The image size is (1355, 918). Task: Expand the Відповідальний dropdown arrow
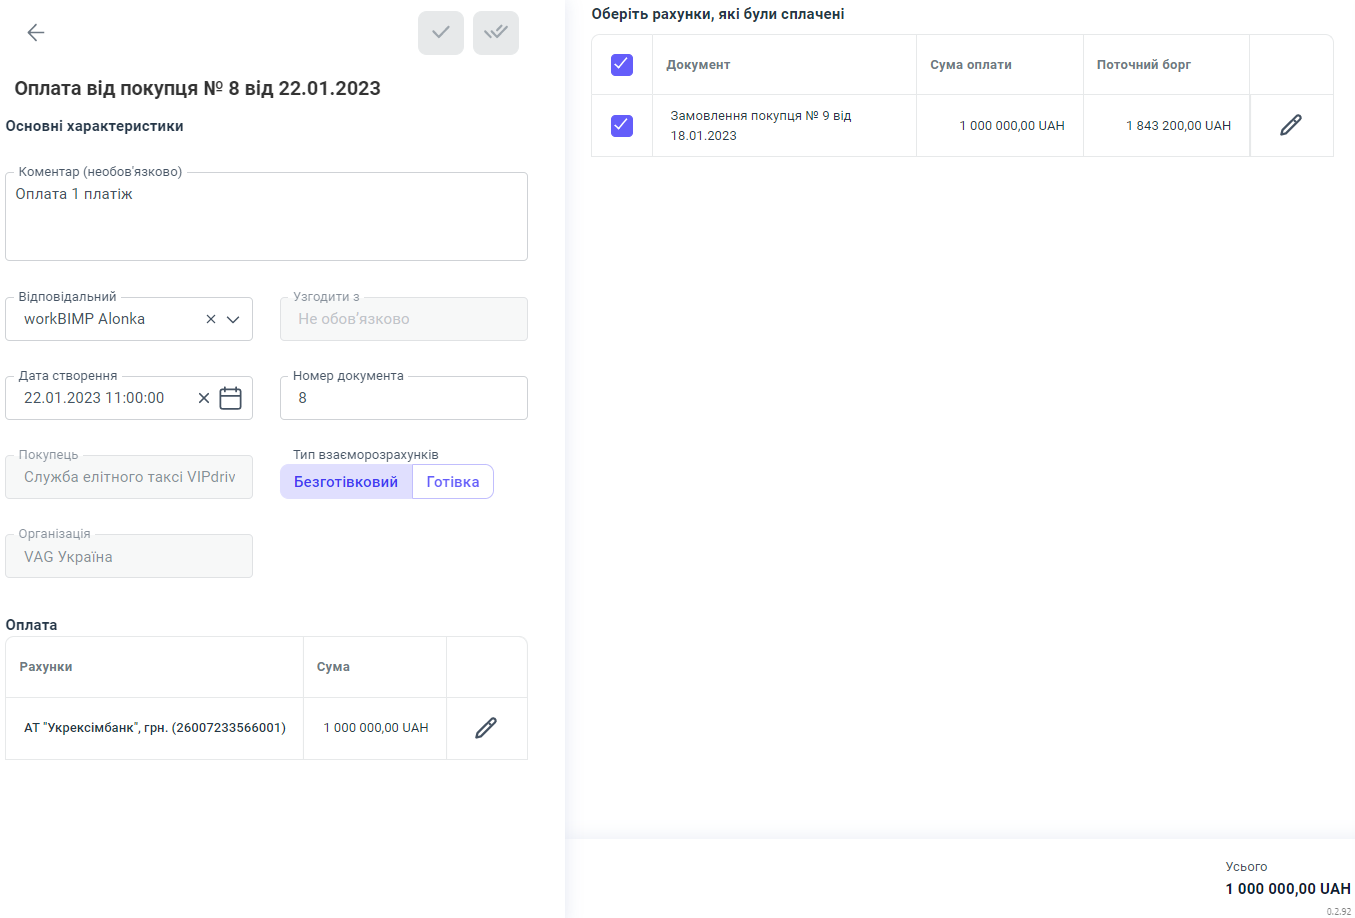[x=234, y=320]
